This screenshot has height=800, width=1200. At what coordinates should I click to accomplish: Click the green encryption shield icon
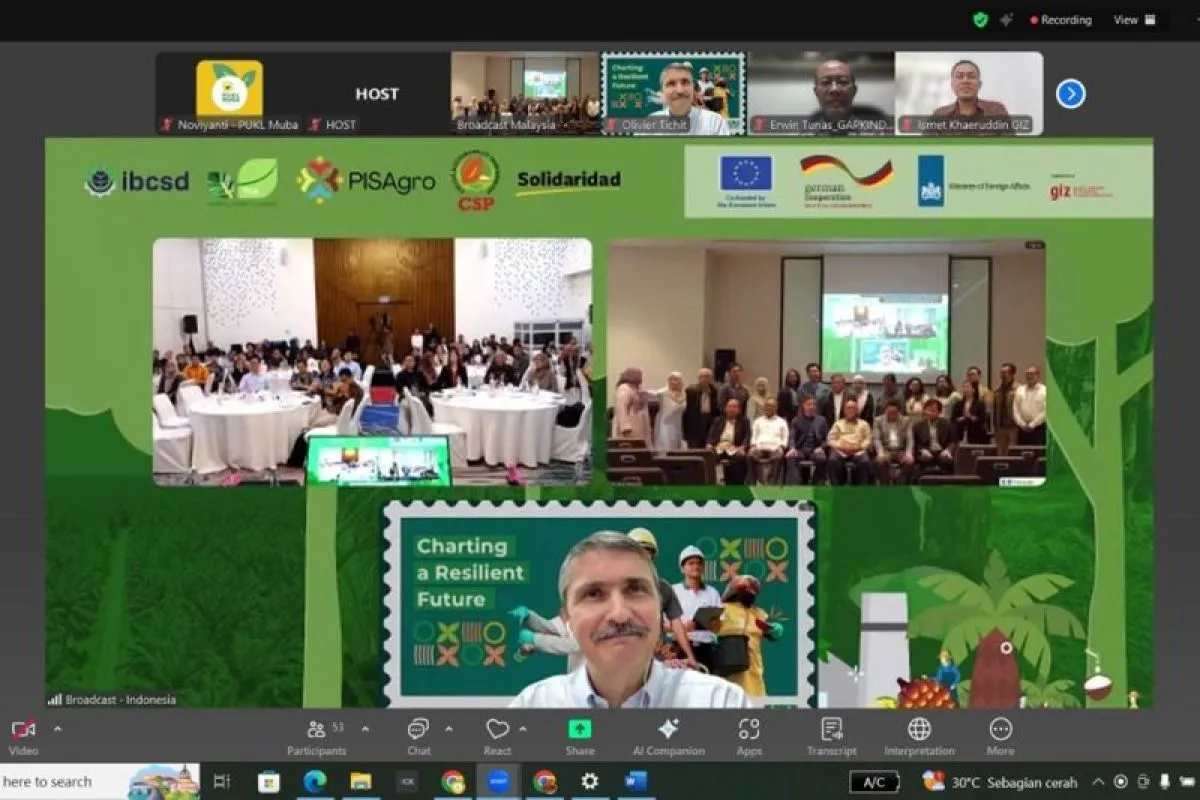click(x=980, y=20)
